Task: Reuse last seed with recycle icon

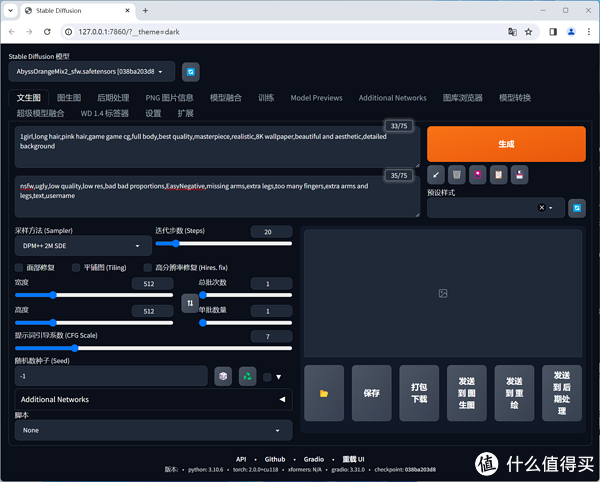Action: coord(248,376)
